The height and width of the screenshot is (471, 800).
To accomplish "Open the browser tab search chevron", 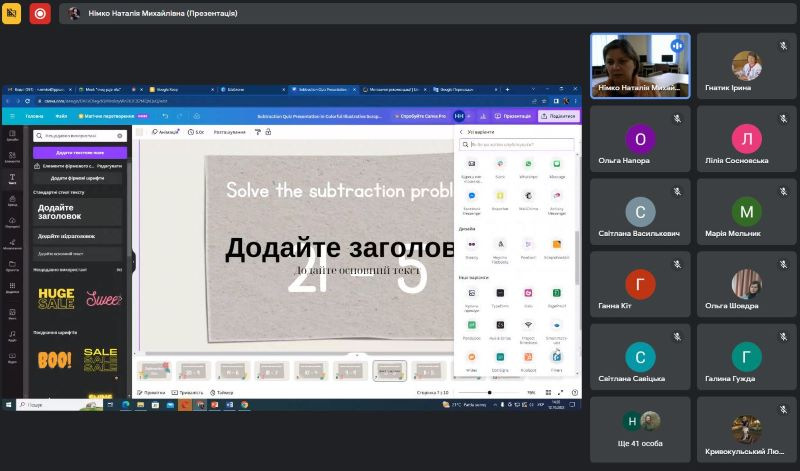I will pos(533,89).
